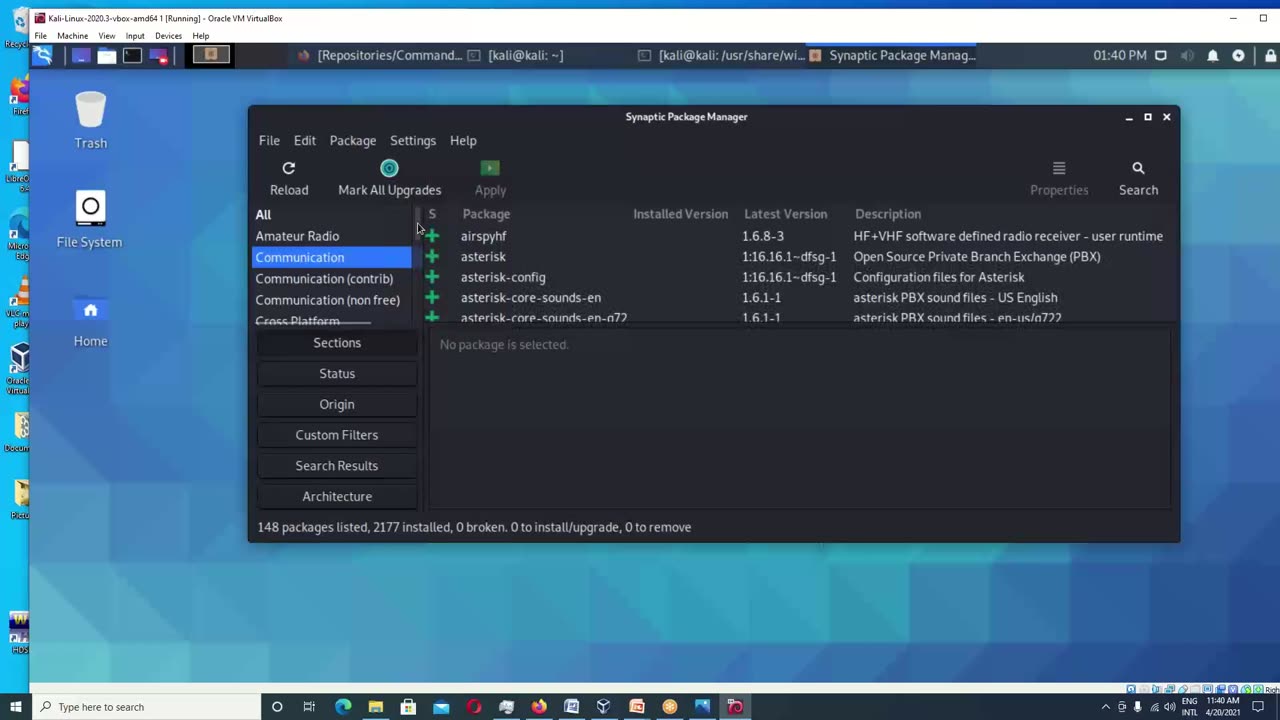1280x720 pixels.
Task: Click clock in Kali panel
Action: coord(1120,56)
